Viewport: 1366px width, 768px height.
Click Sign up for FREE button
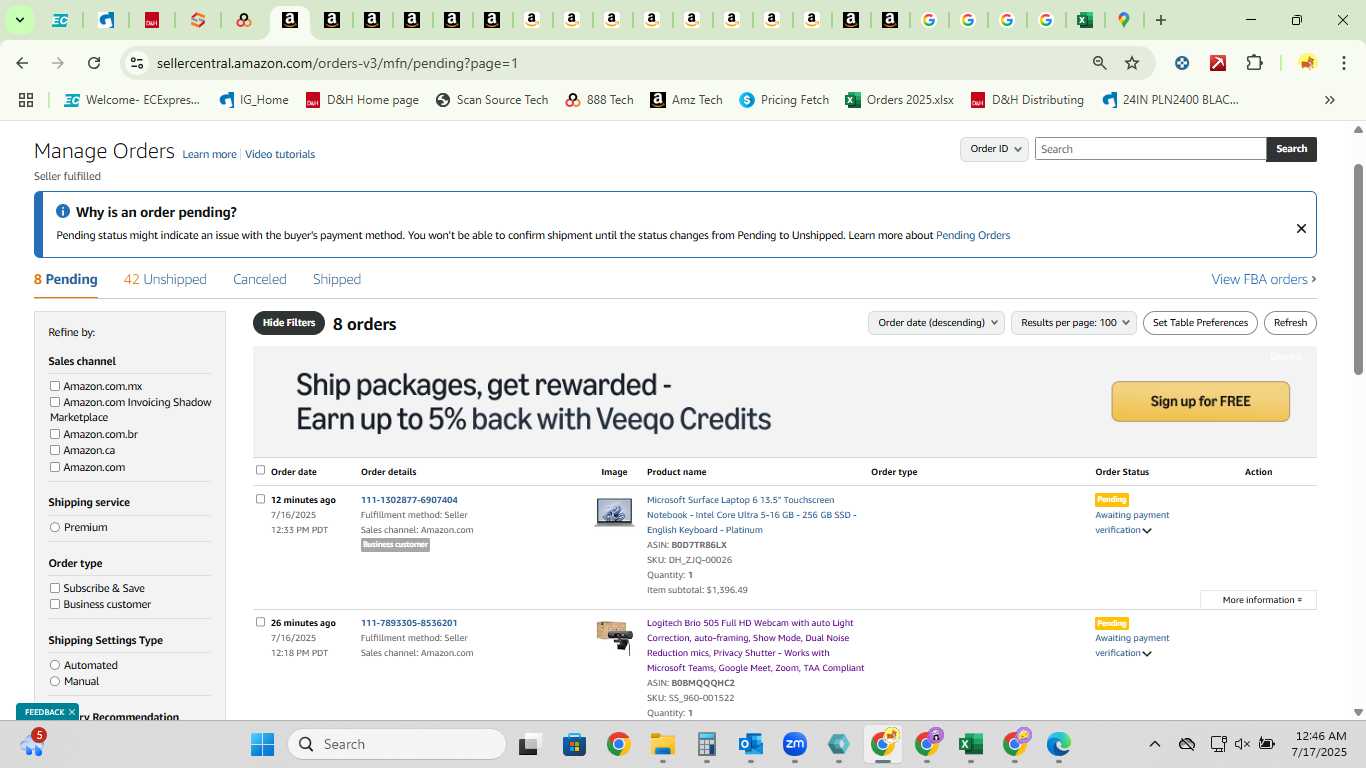1200,401
